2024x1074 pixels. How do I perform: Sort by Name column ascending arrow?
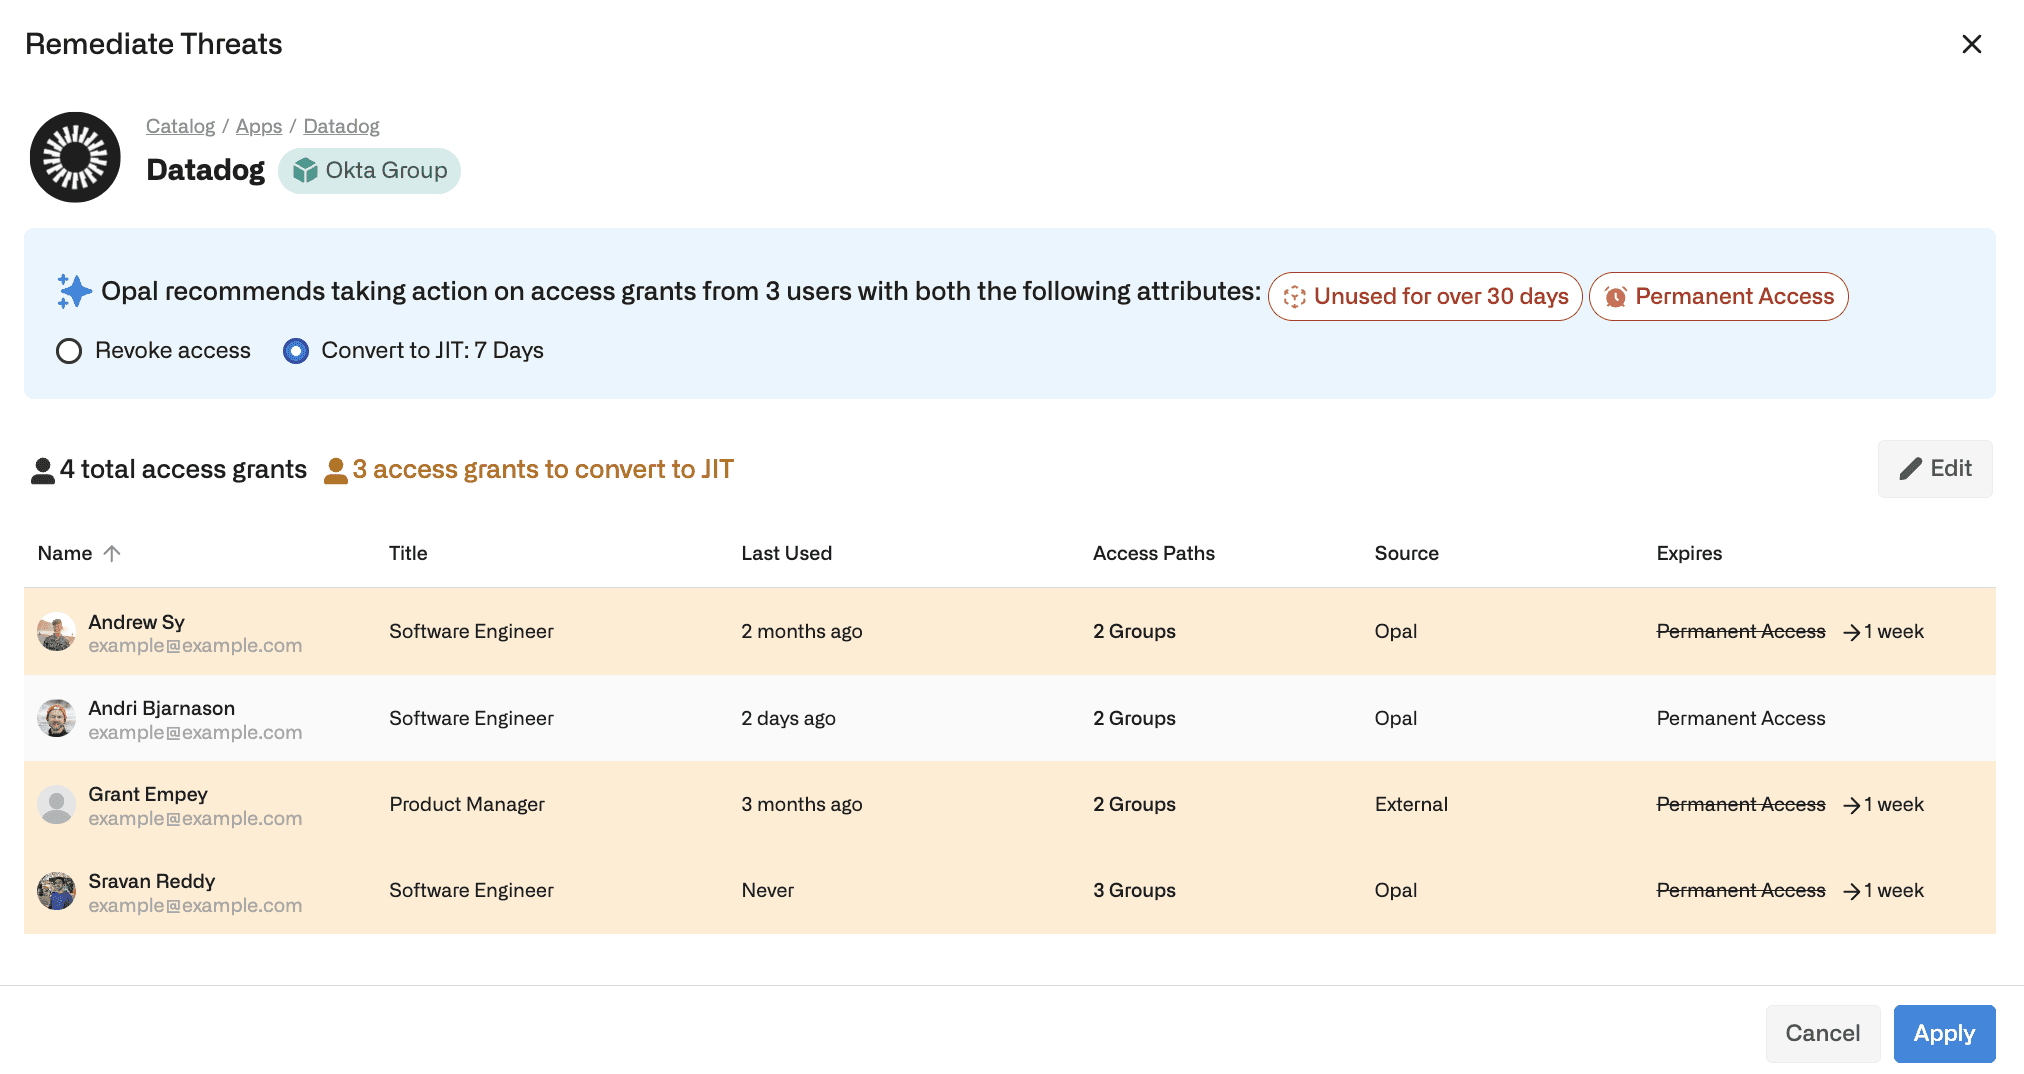(x=112, y=553)
